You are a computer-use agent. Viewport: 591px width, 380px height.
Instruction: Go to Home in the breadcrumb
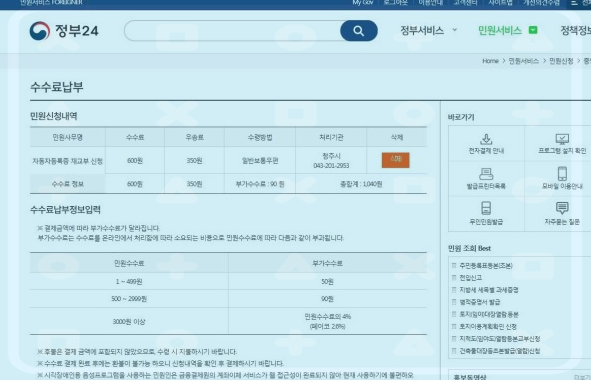(490, 61)
